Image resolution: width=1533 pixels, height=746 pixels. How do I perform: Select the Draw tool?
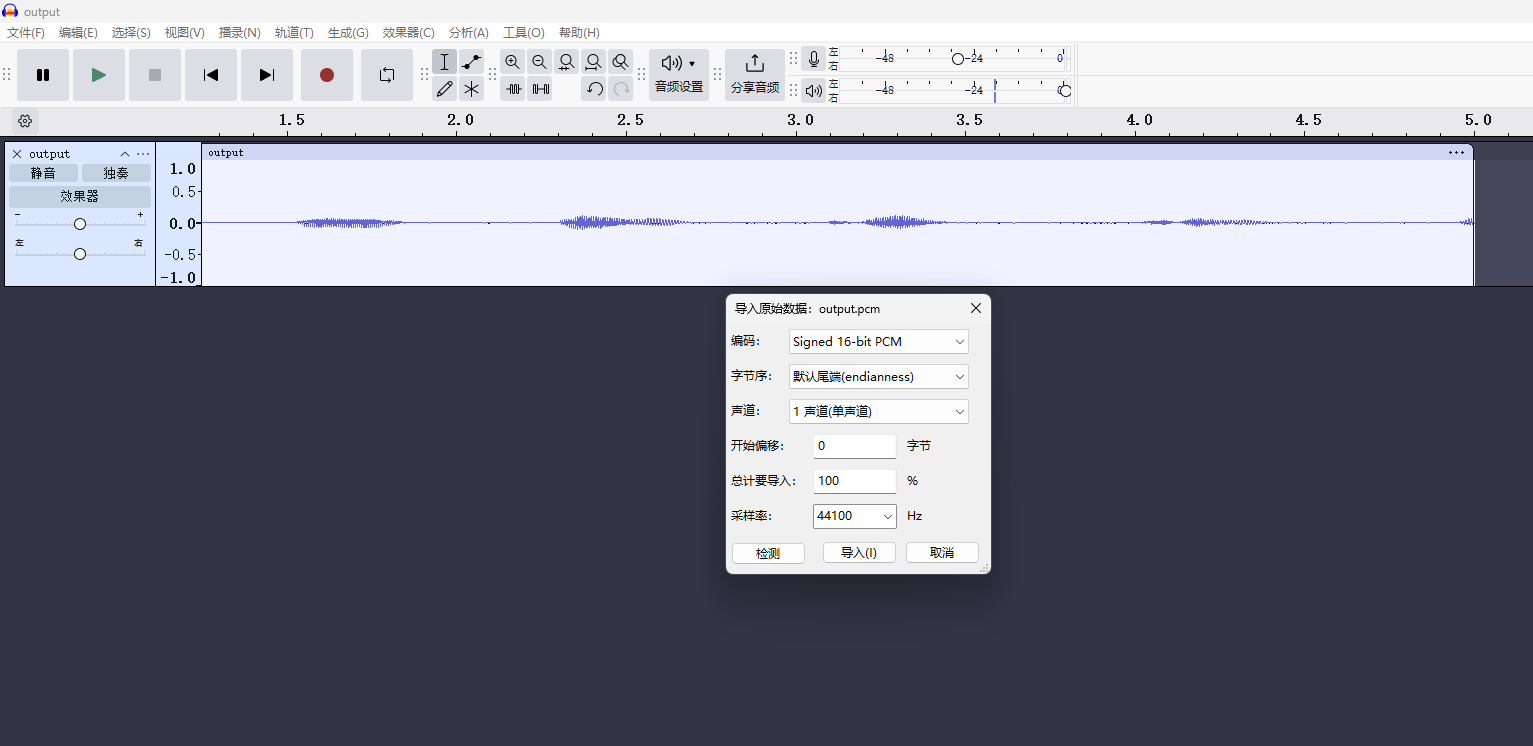445,88
